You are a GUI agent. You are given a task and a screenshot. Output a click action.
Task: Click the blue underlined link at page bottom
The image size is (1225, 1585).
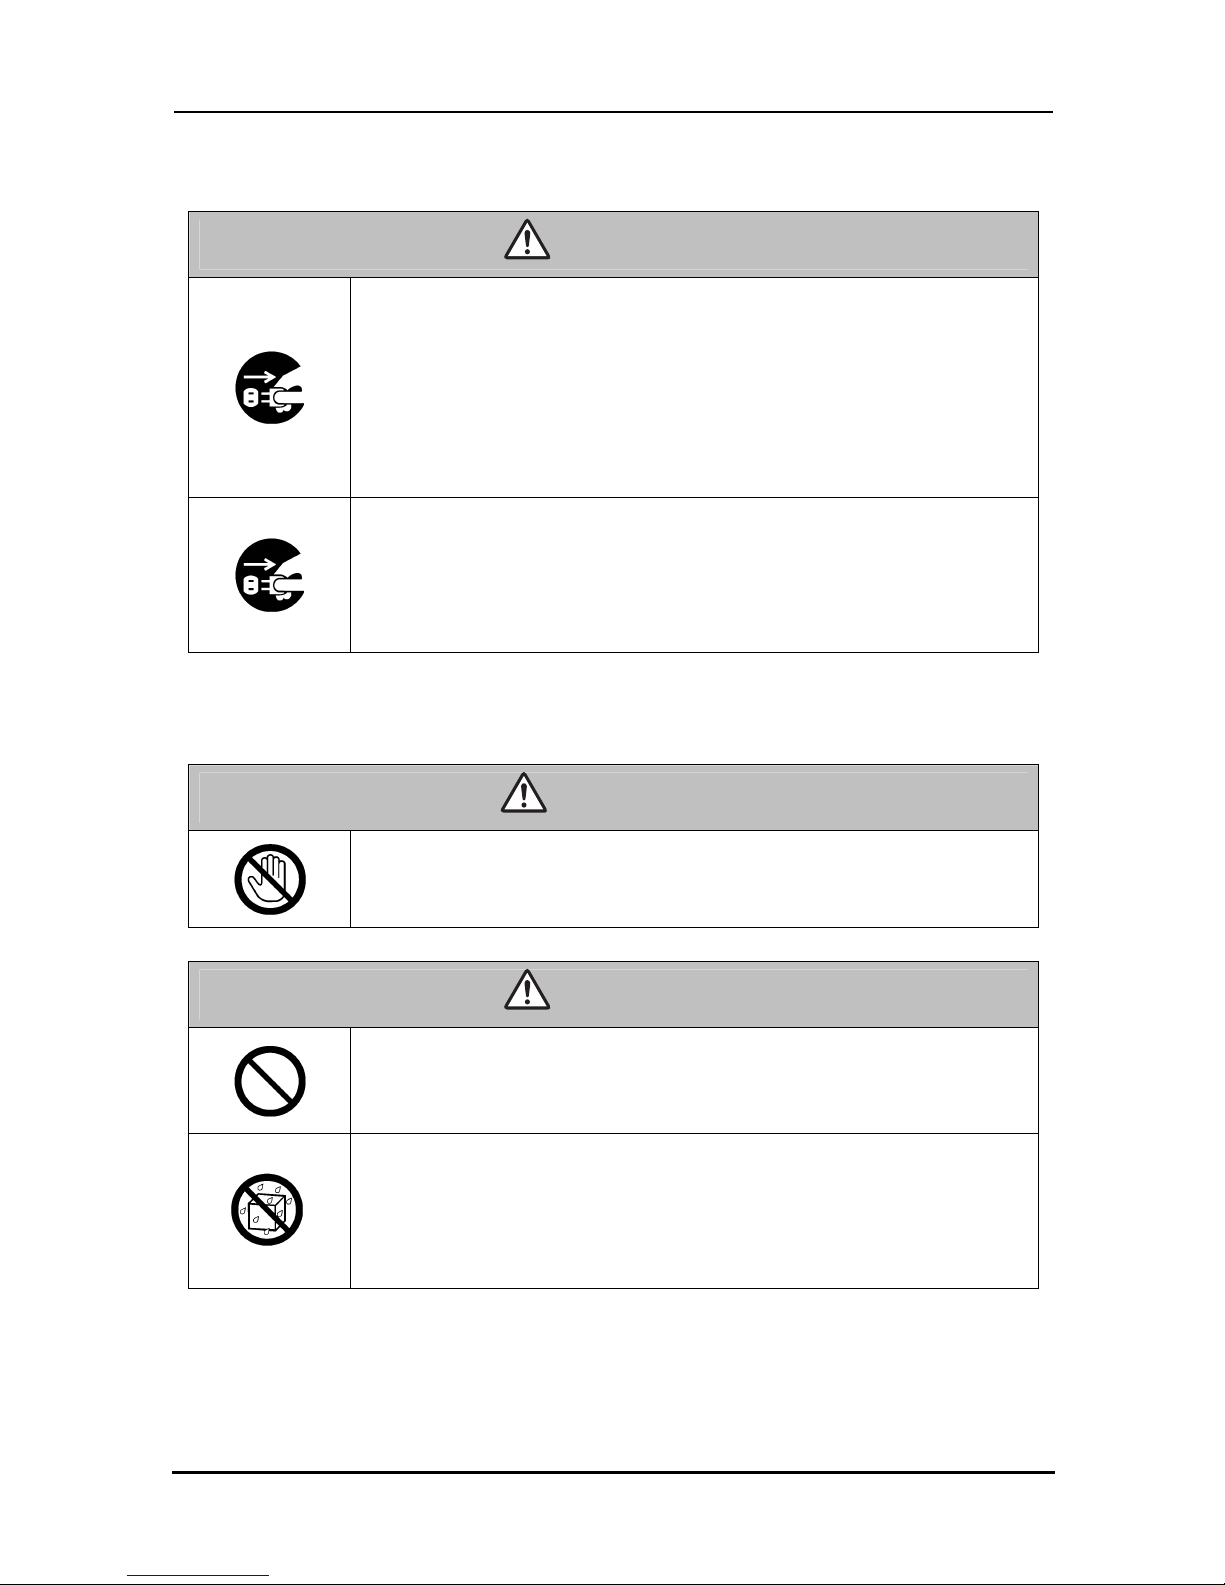click(x=199, y=1577)
